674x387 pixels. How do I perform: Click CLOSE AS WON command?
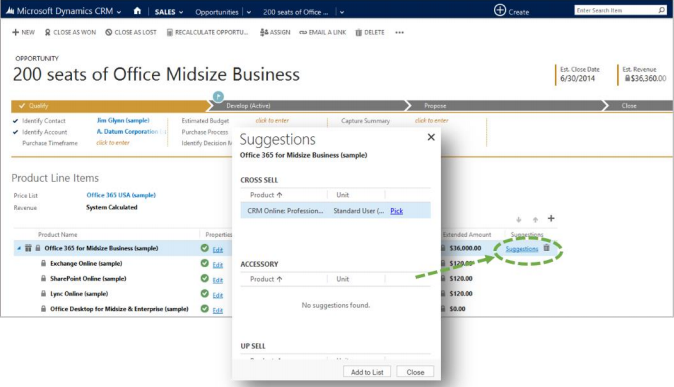pyautogui.click(x=70, y=32)
